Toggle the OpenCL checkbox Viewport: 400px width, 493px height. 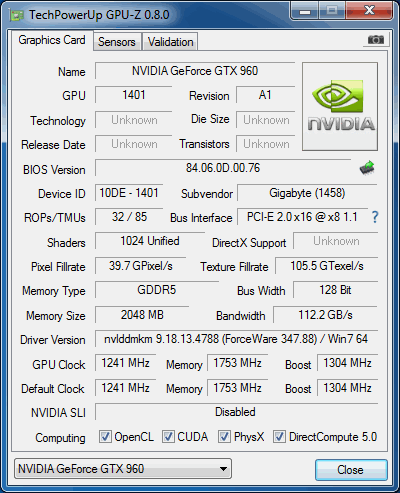click(105, 437)
